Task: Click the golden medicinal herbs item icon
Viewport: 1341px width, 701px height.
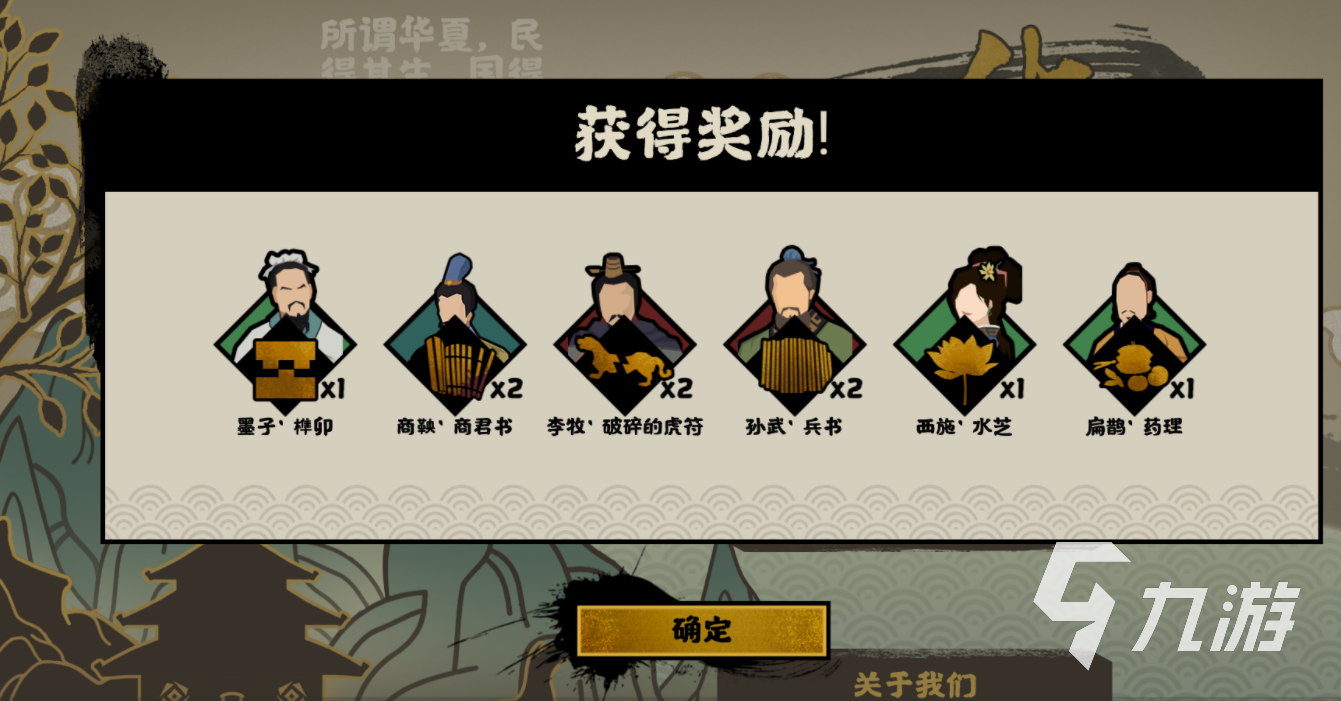Action: [x=1132, y=368]
